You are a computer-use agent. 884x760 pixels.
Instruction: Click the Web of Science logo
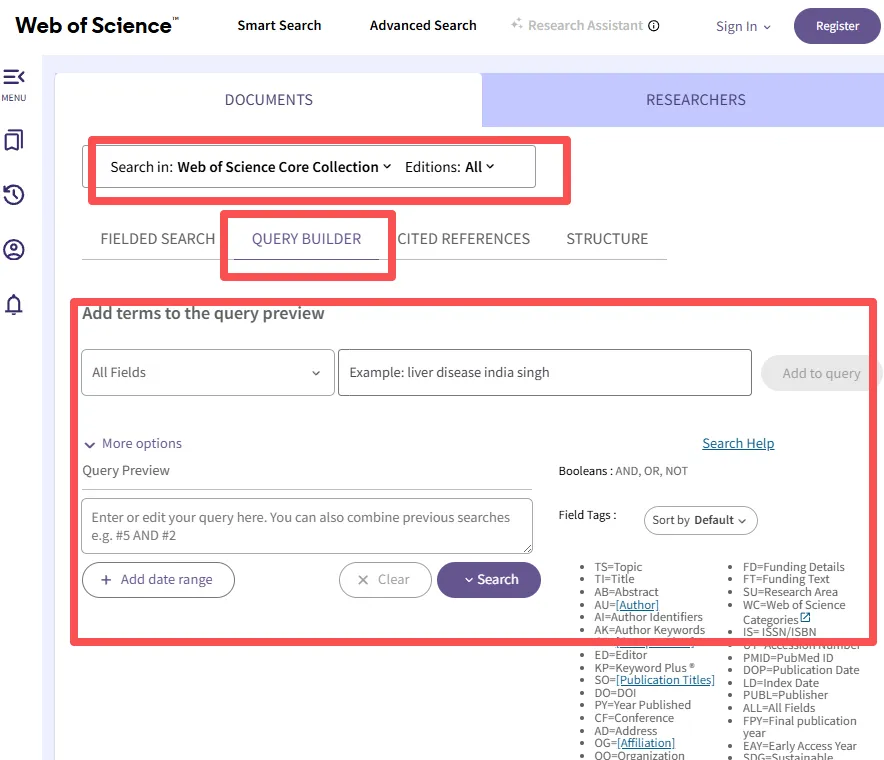click(97, 26)
